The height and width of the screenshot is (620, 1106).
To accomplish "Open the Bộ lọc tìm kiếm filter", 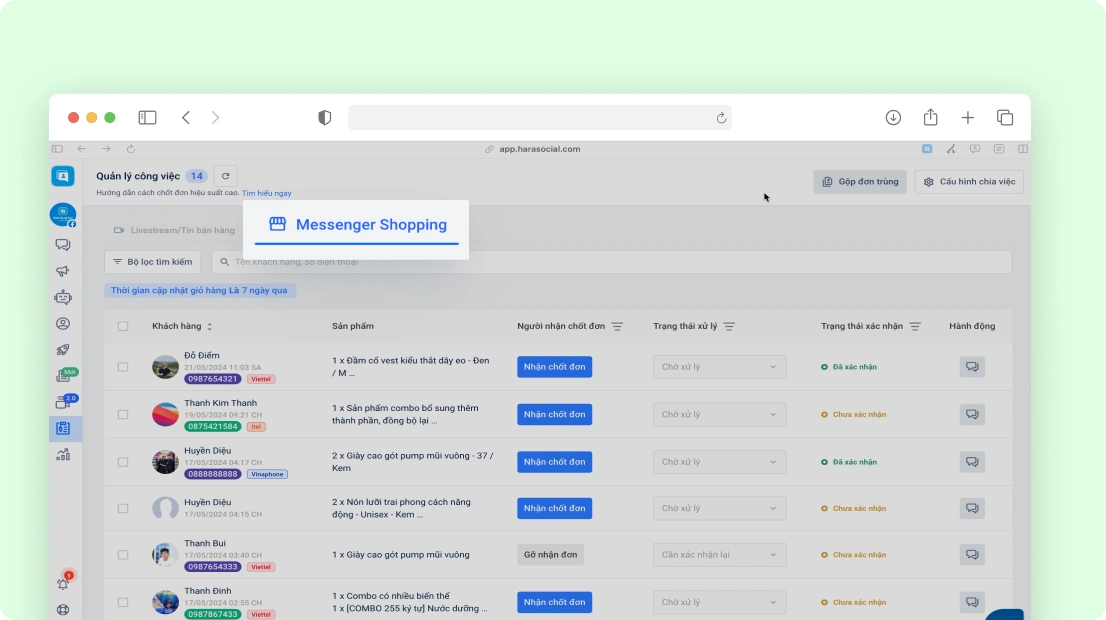I will [152, 262].
